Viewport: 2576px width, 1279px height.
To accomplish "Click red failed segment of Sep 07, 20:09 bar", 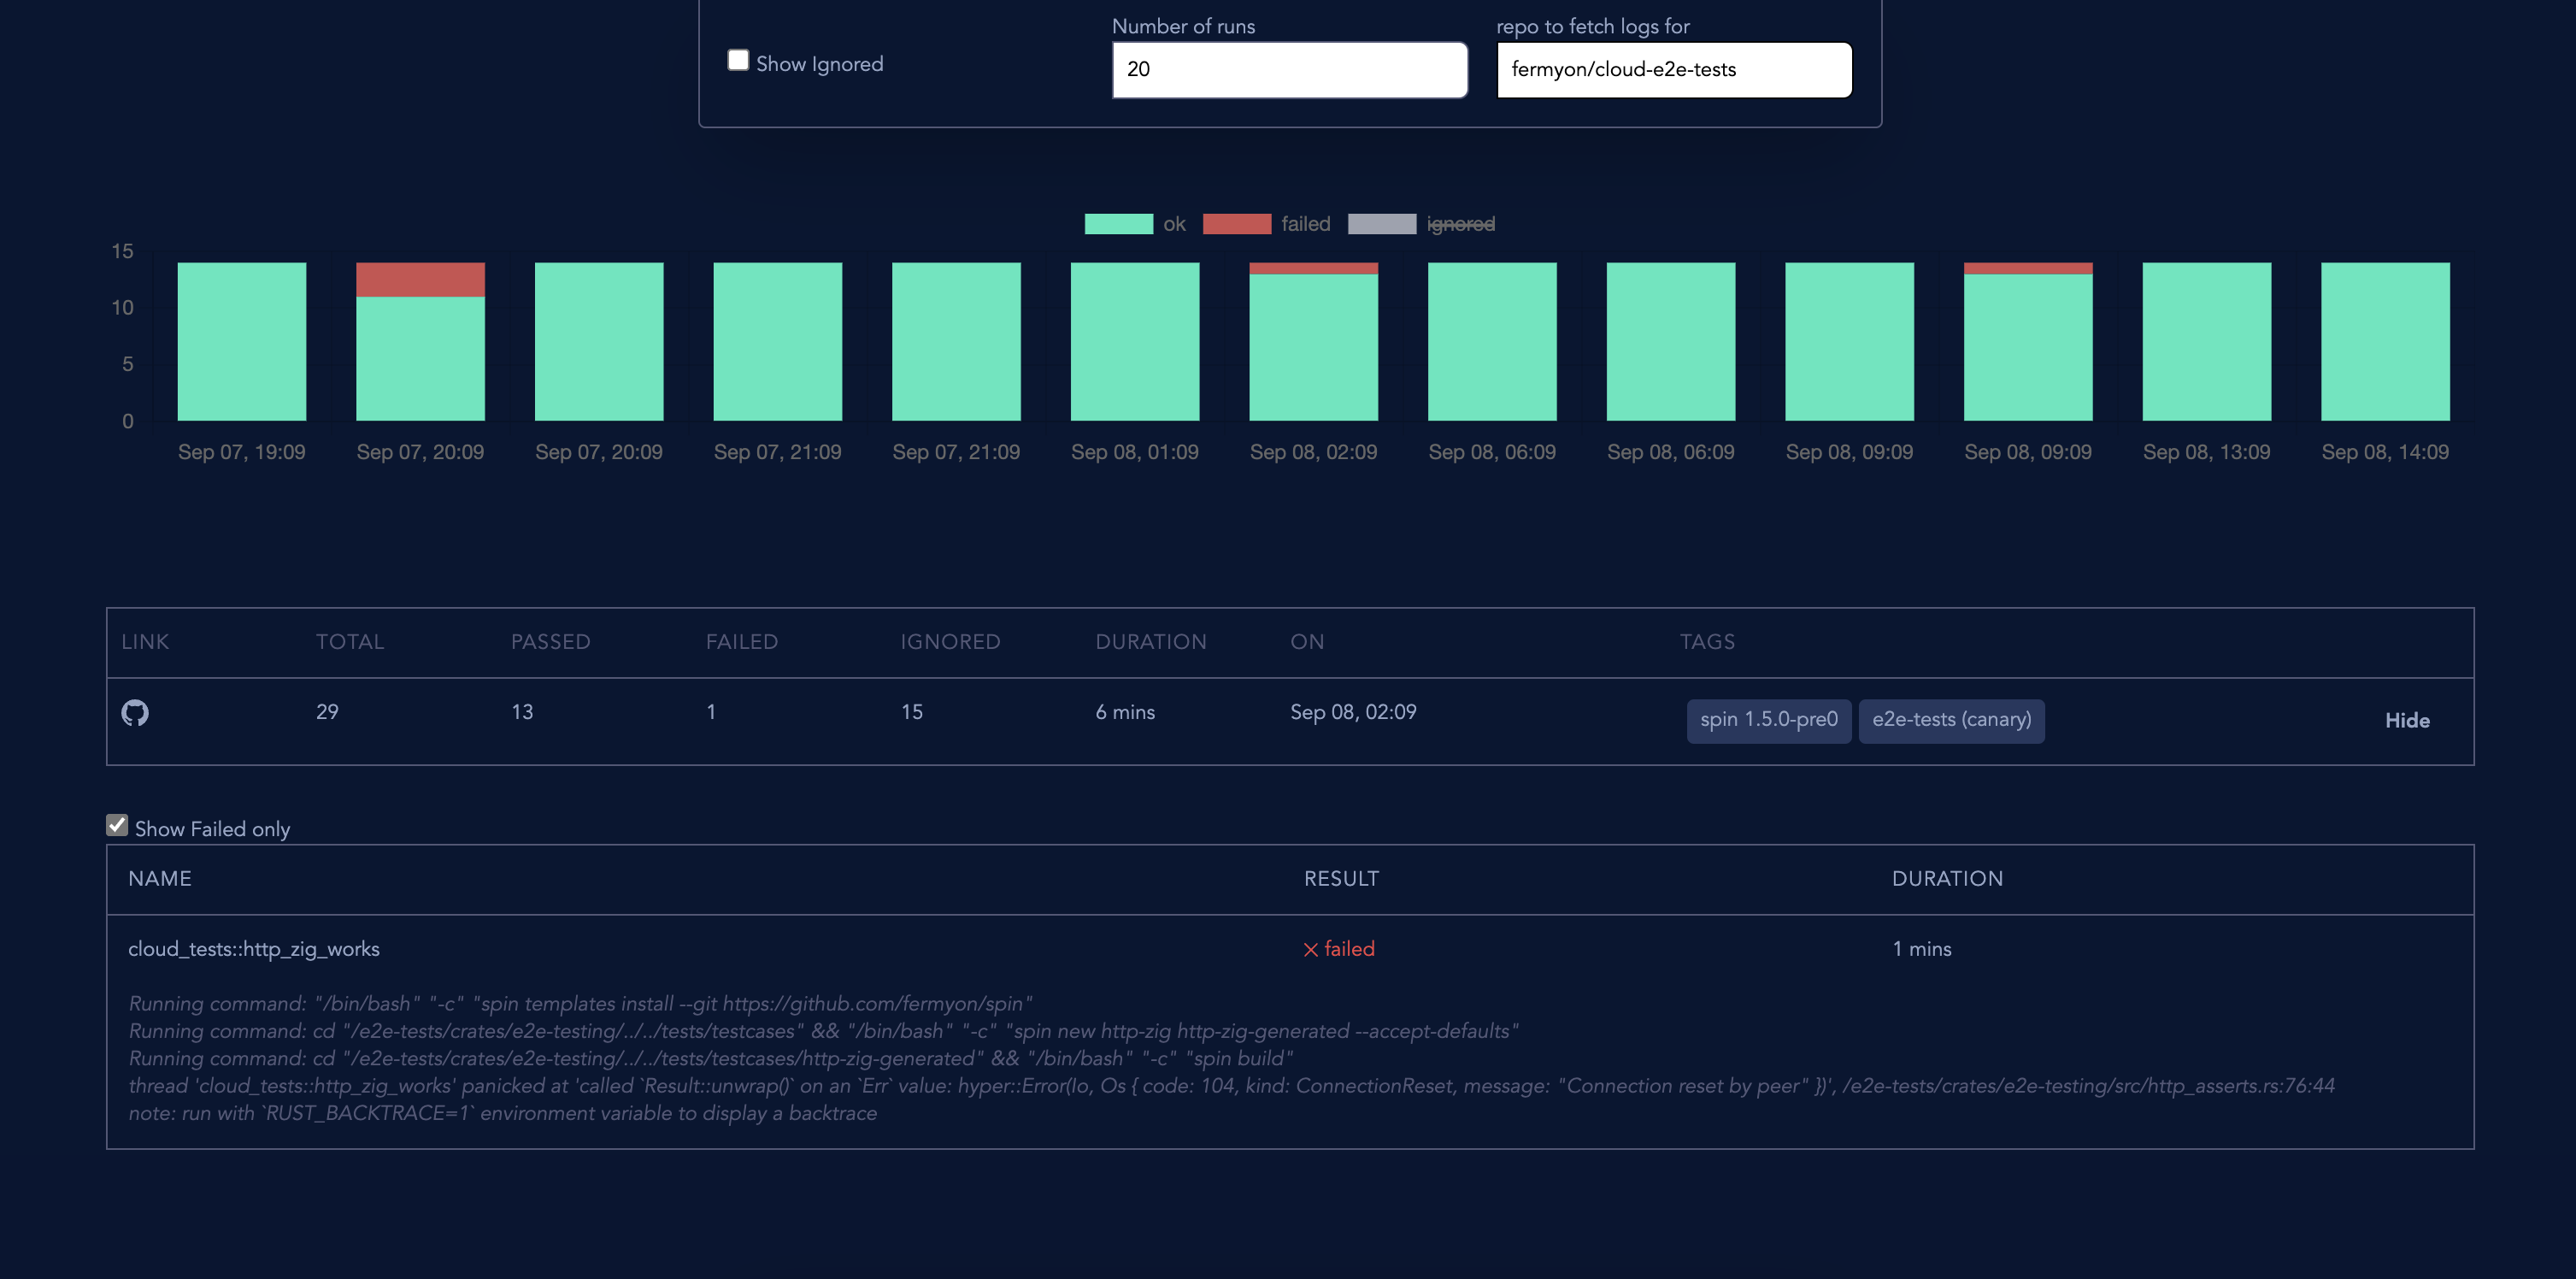I will pyautogui.click(x=420, y=279).
